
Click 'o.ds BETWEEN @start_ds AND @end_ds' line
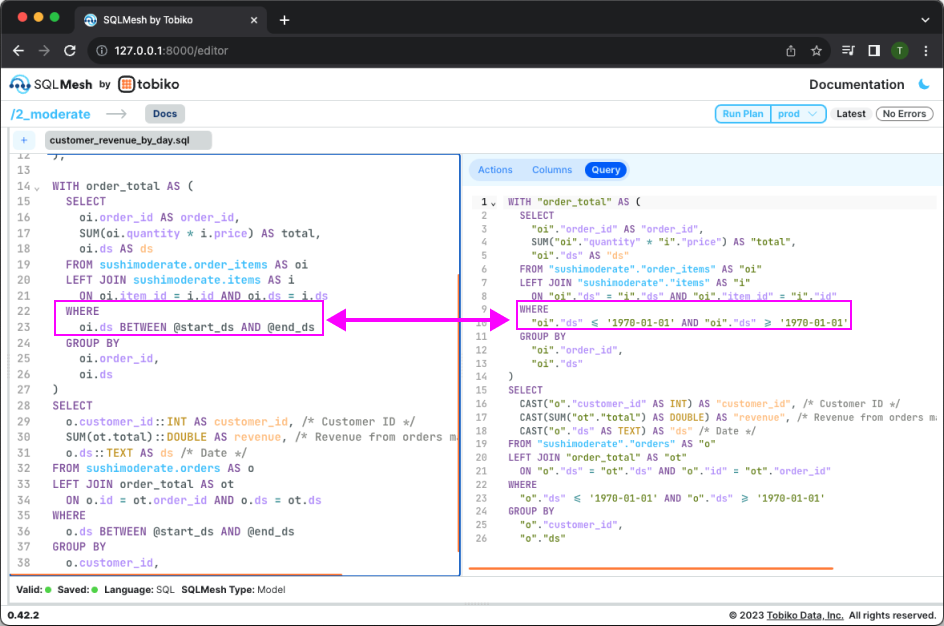pyautogui.click(x=180, y=531)
